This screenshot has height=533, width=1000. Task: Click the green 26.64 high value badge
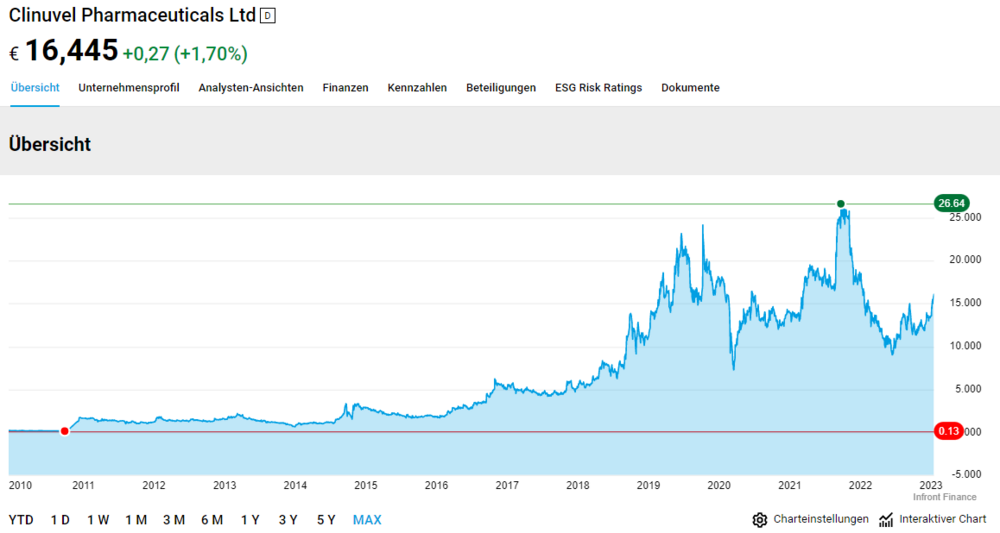pyautogui.click(x=951, y=203)
